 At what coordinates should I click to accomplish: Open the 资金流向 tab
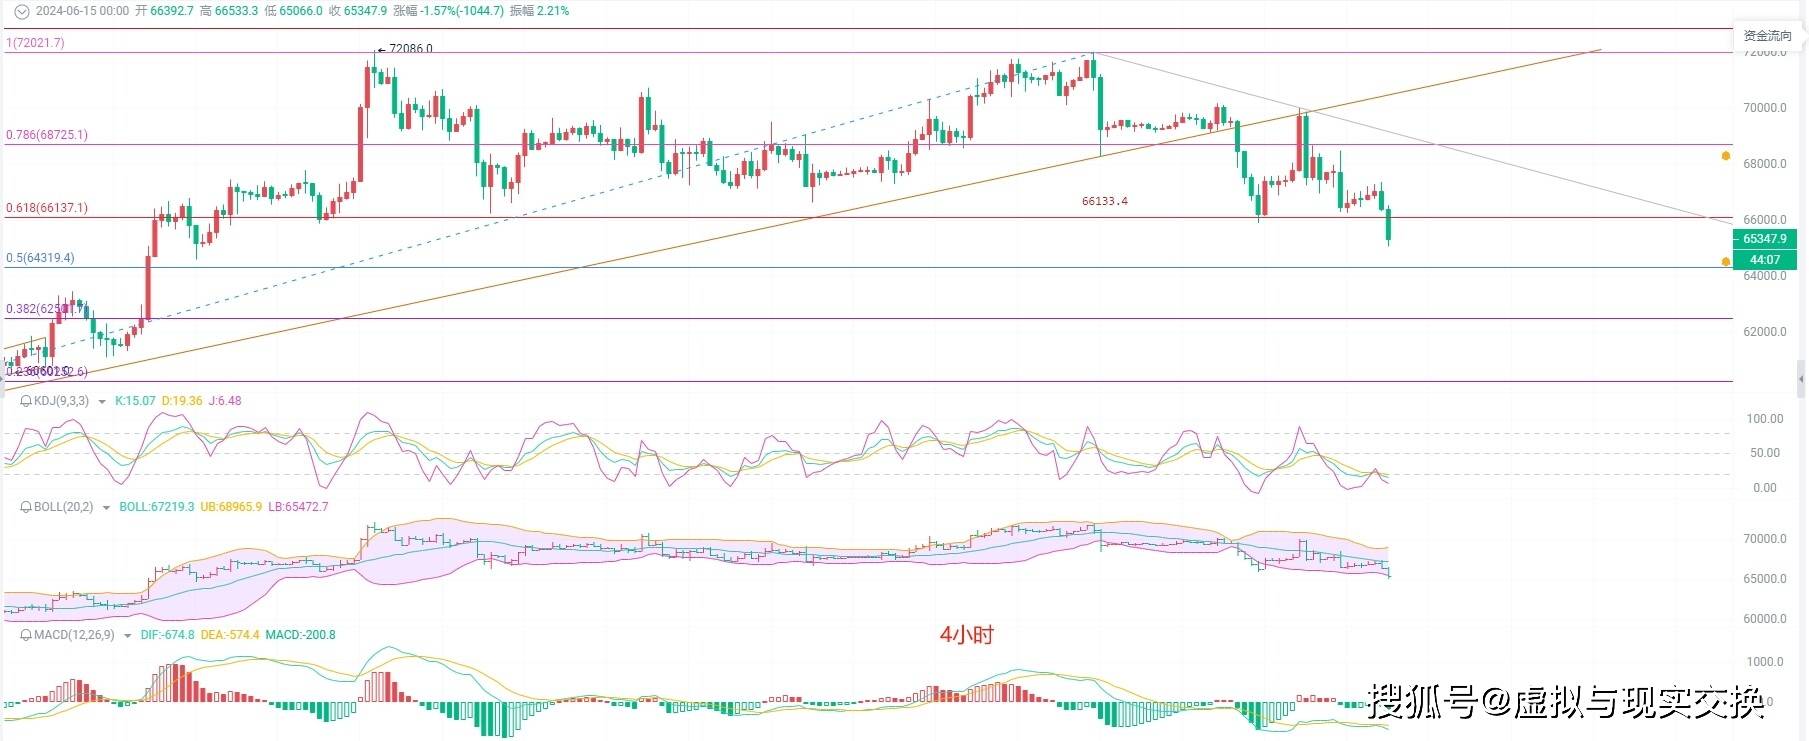click(x=1767, y=36)
